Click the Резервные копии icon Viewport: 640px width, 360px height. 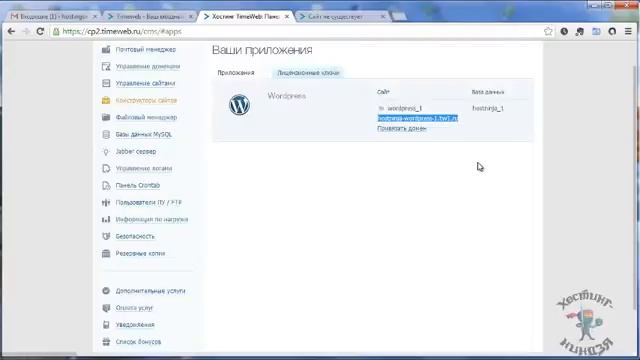click(106, 253)
